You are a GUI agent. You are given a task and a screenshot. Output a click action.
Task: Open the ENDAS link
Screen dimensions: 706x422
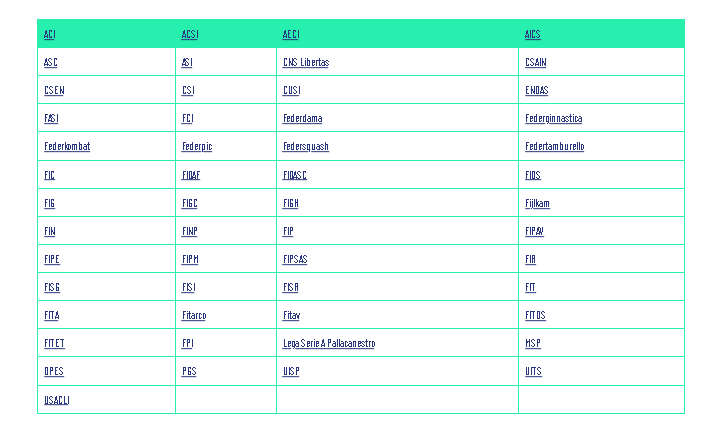(536, 90)
